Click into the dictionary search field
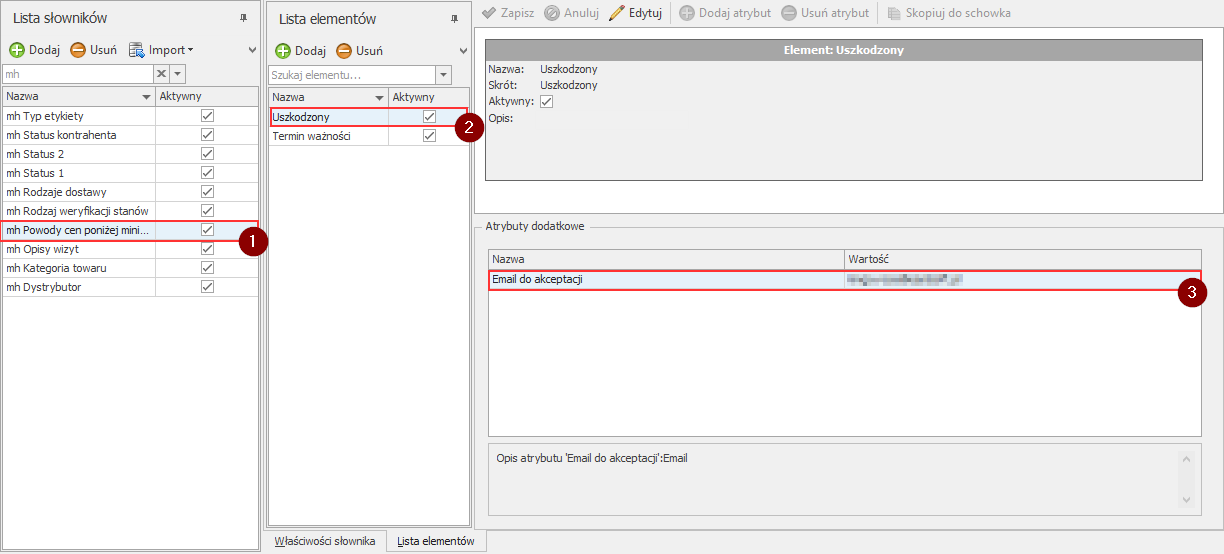This screenshot has width=1224, height=554. pyautogui.click(x=76, y=74)
